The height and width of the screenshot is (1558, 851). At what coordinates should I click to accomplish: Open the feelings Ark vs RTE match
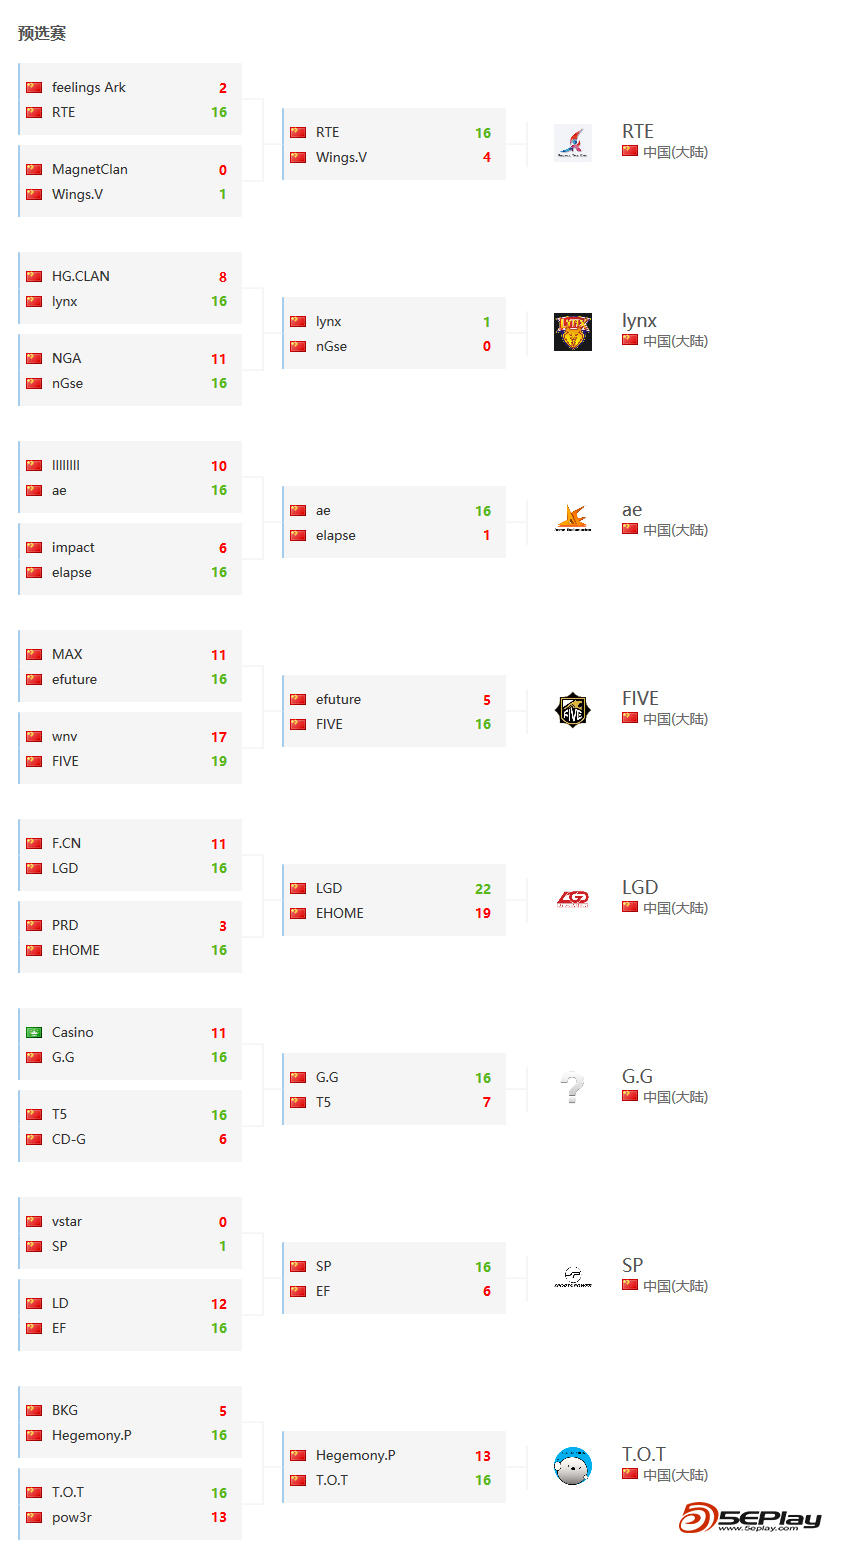pos(130,99)
